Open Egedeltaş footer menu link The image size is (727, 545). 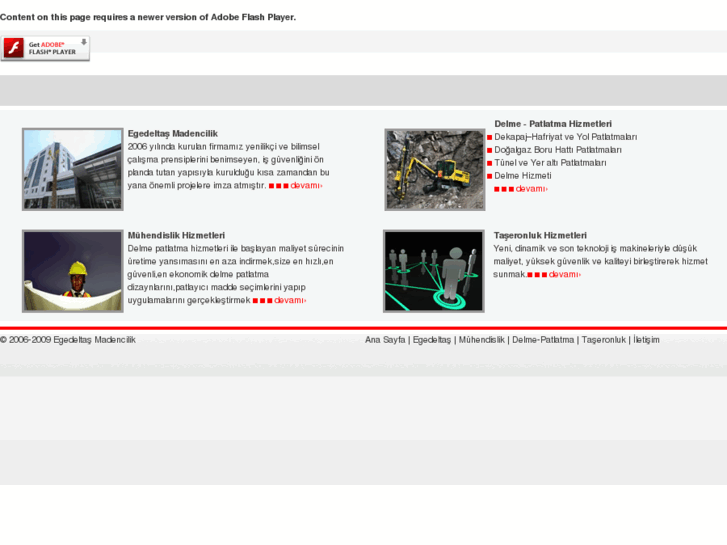point(432,340)
